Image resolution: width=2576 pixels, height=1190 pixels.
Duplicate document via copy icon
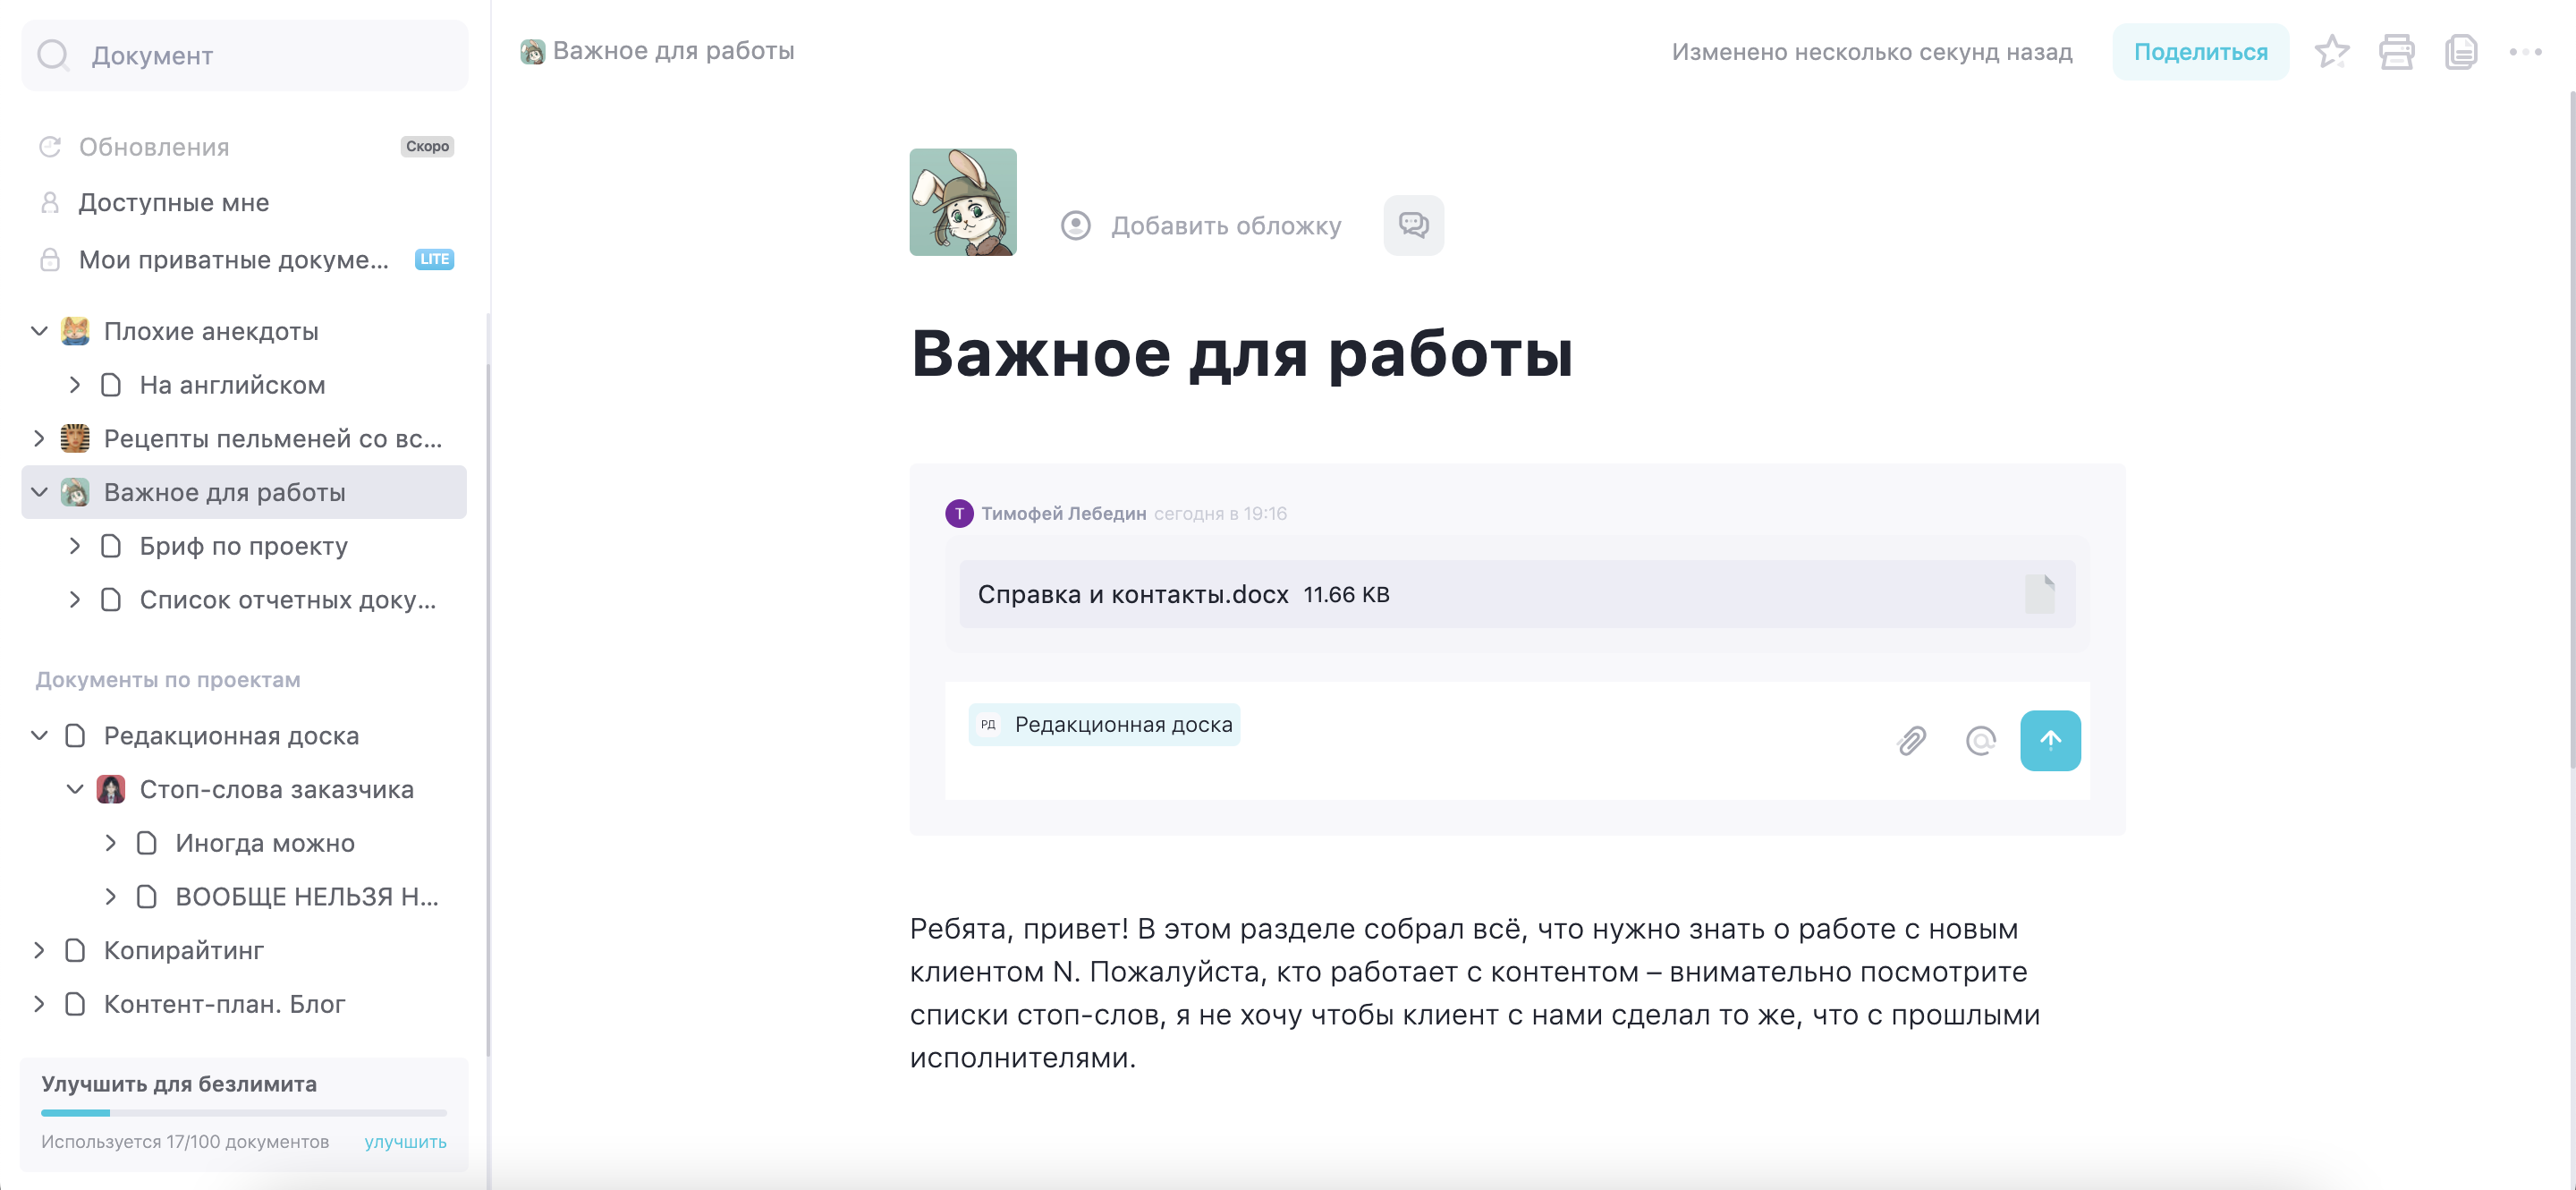click(2461, 51)
